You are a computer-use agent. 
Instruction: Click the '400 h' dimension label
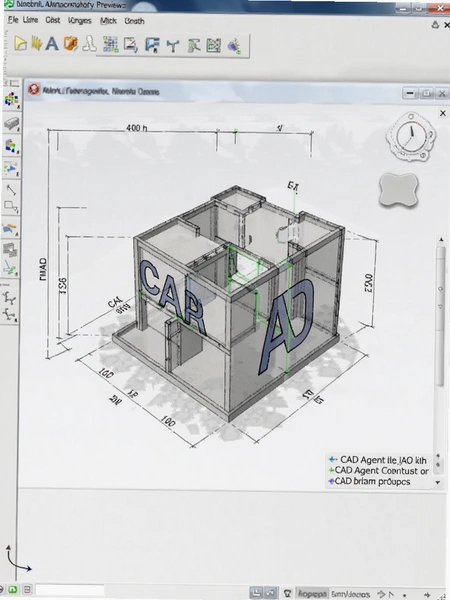click(x=136, y=128)
